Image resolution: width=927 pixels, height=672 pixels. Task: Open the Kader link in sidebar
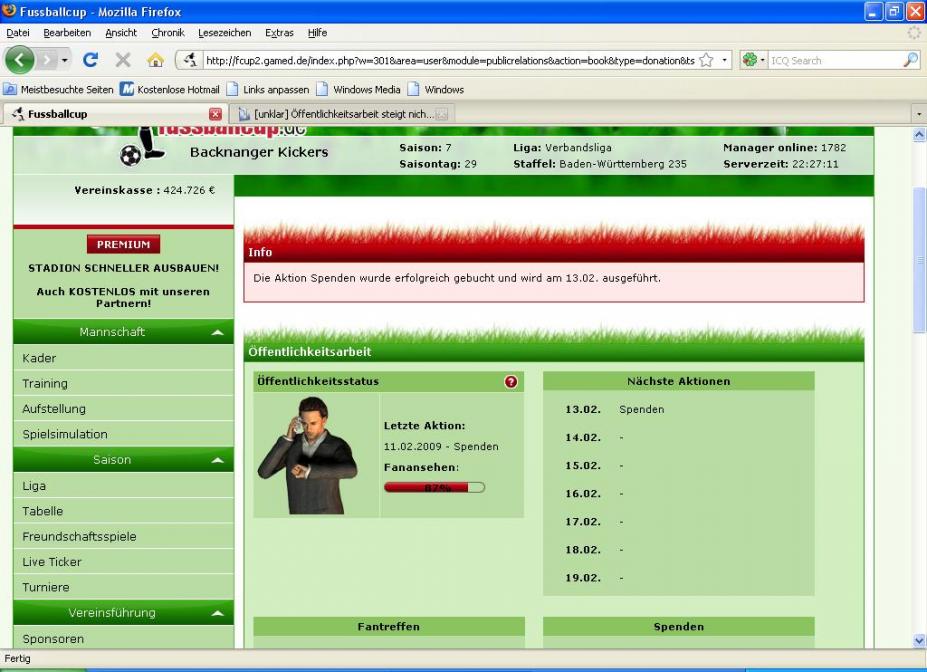[40, 358]
